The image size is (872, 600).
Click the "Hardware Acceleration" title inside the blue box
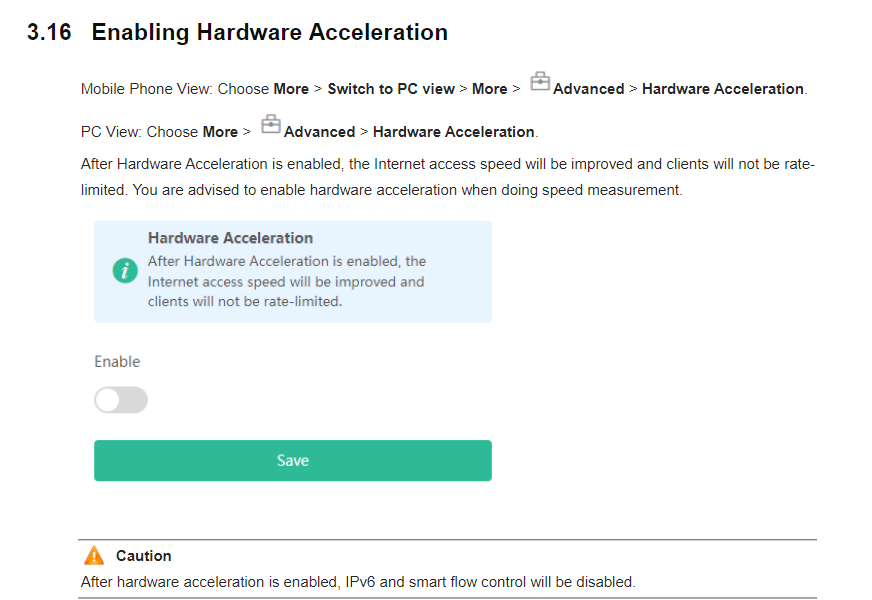point(230,238)
